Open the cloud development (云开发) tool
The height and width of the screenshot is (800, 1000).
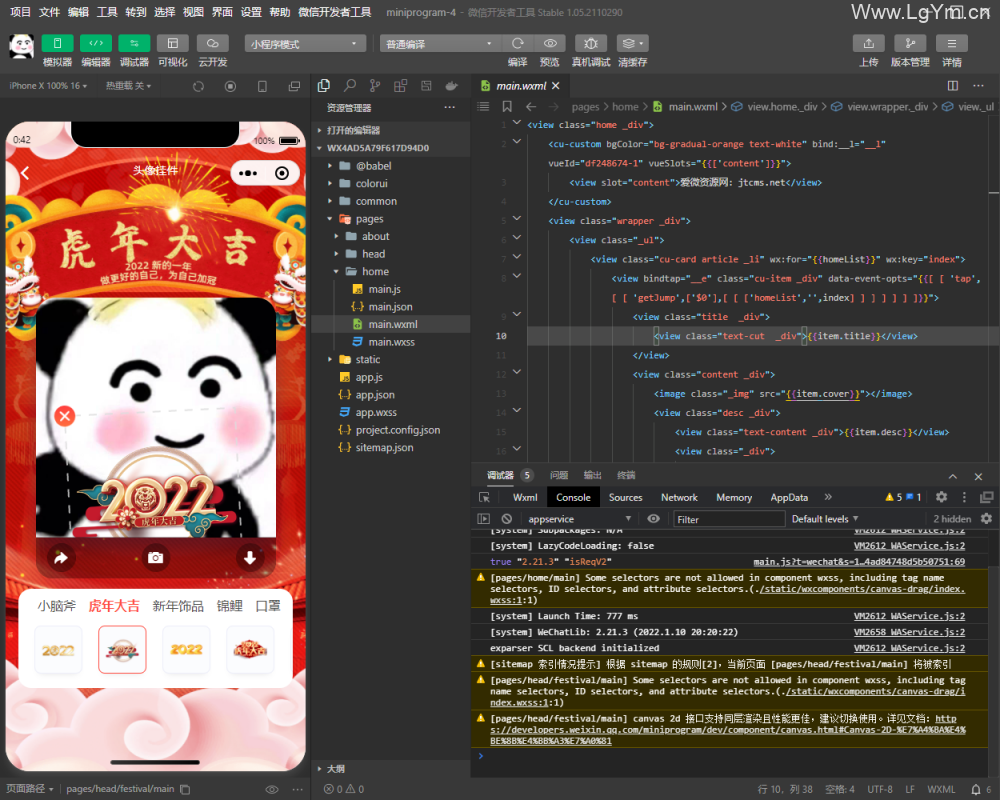[212, 43]
